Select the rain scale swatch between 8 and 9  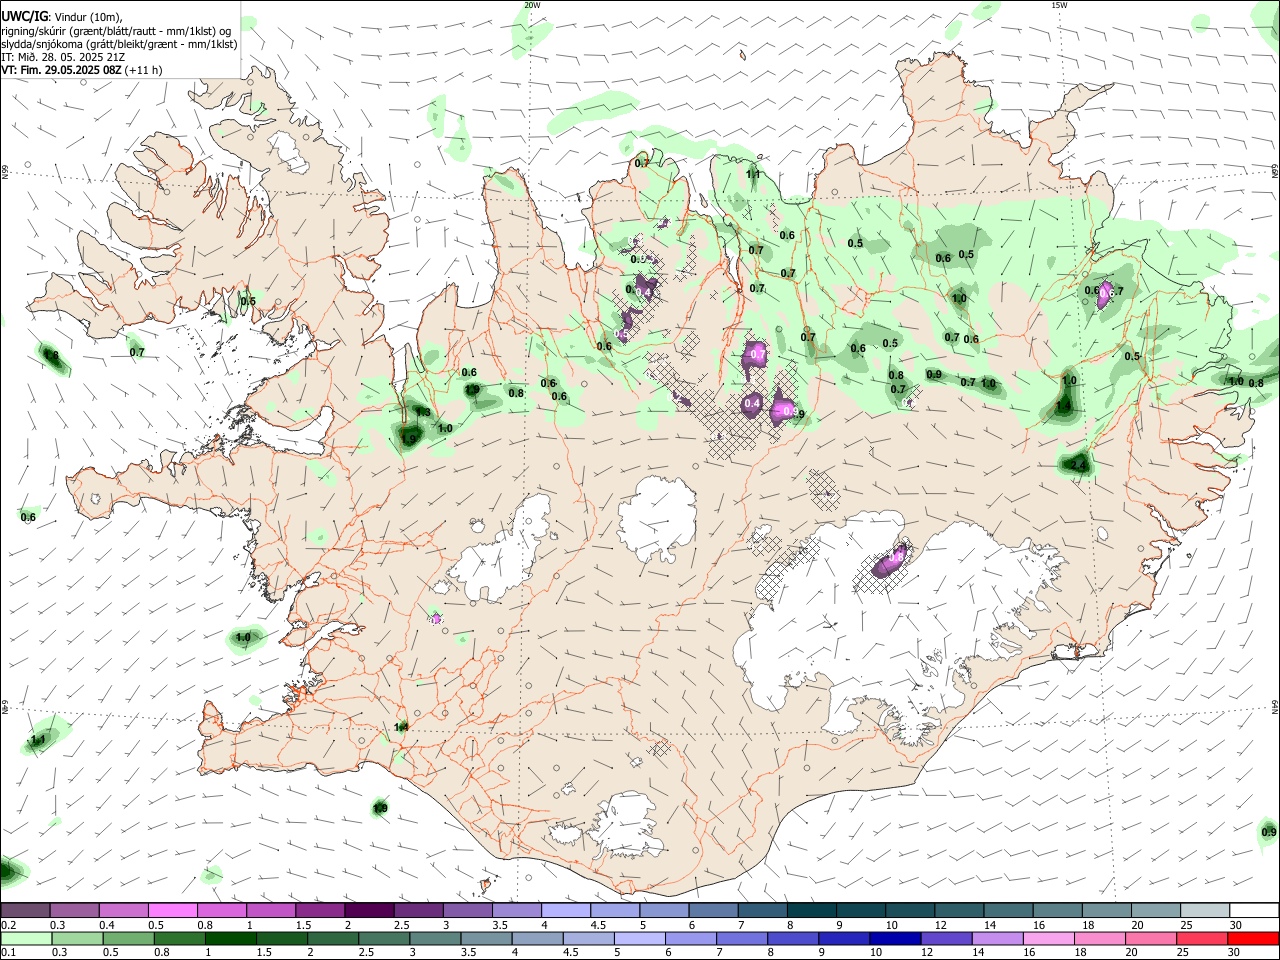[x=794, y=938]
